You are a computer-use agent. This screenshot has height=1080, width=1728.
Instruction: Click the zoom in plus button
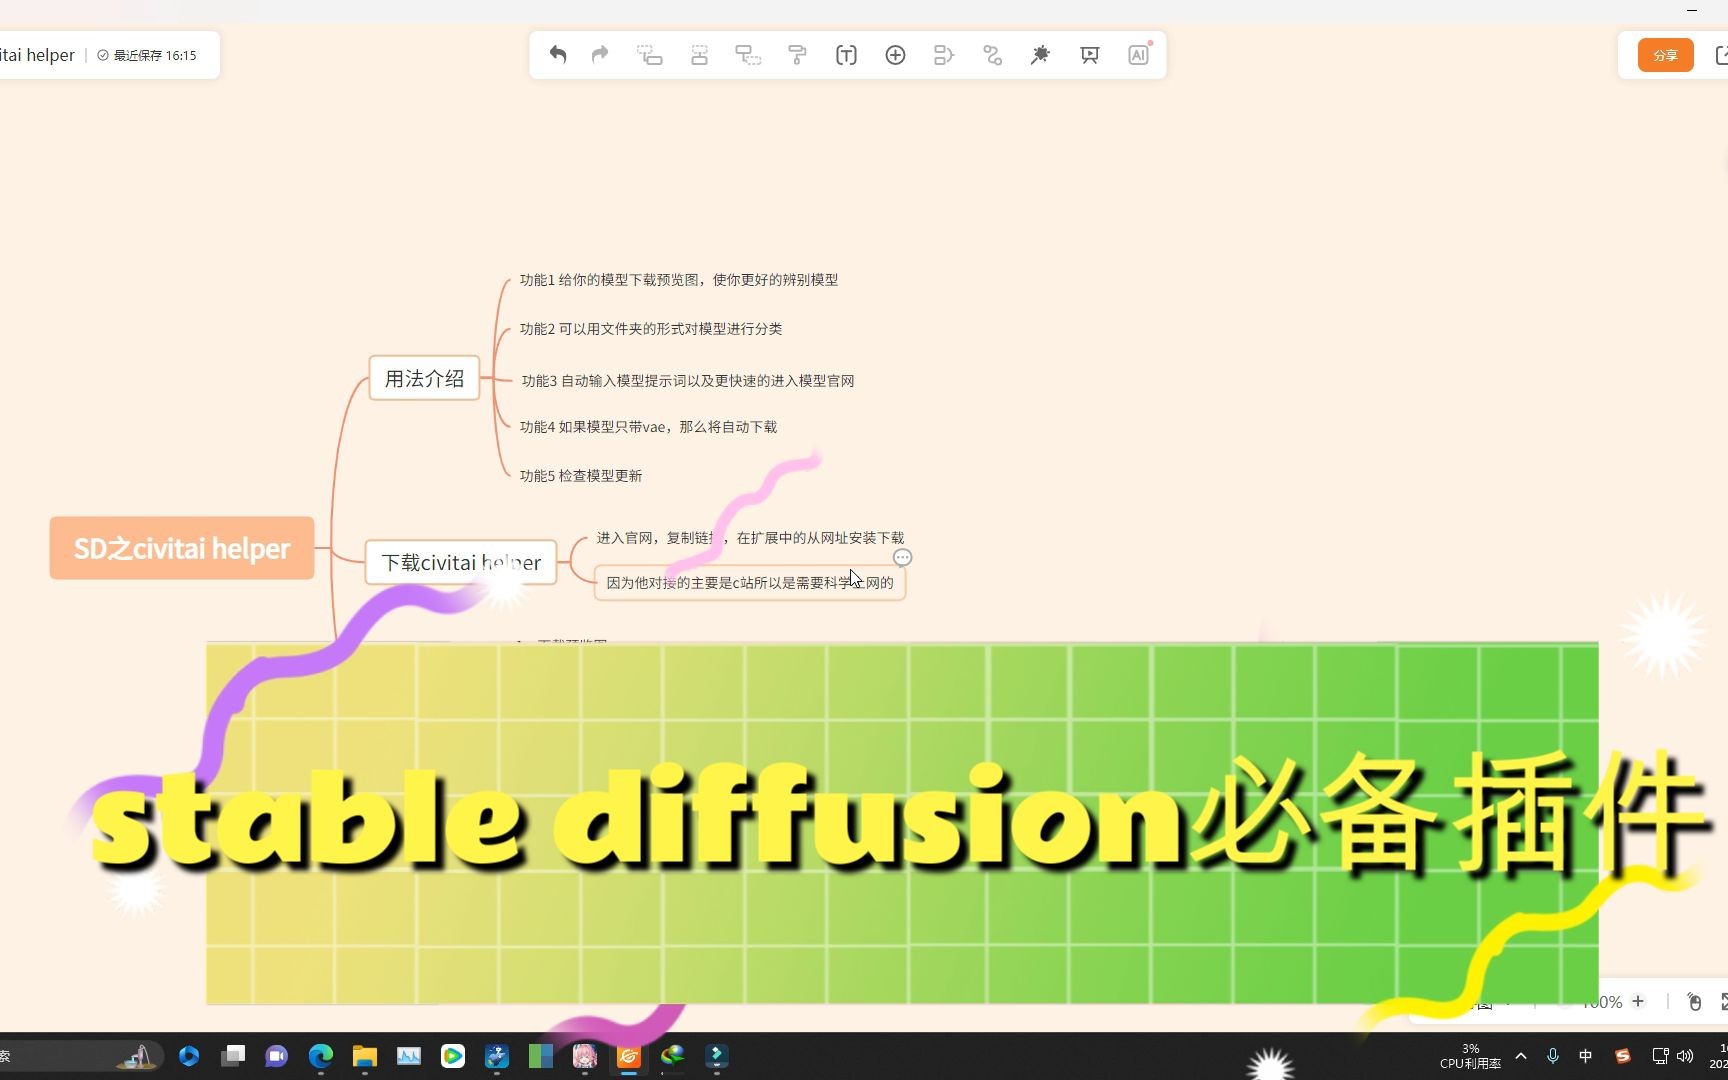pyautogui.click(x=1638, y=1001)
